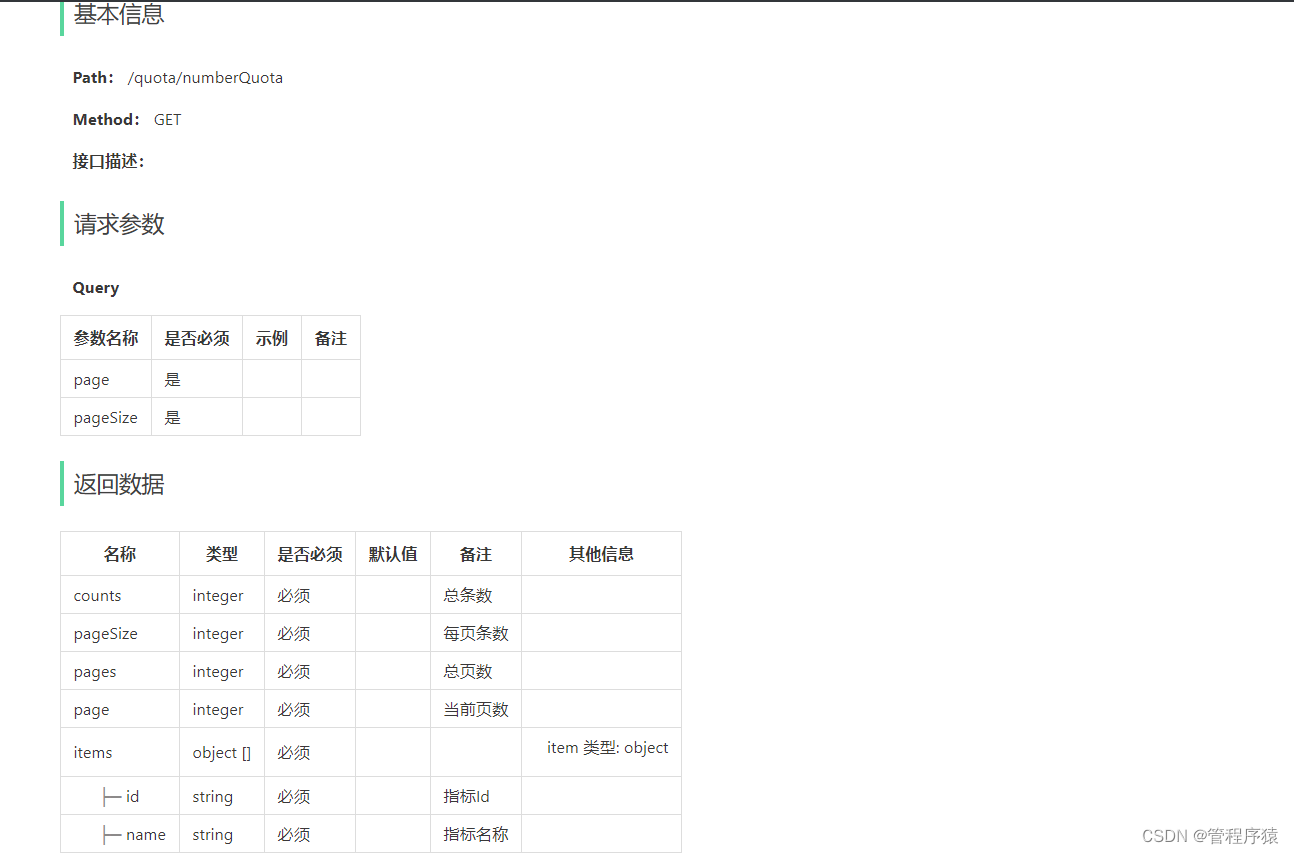Click the 总条数 remark cell

click(476, 596)
